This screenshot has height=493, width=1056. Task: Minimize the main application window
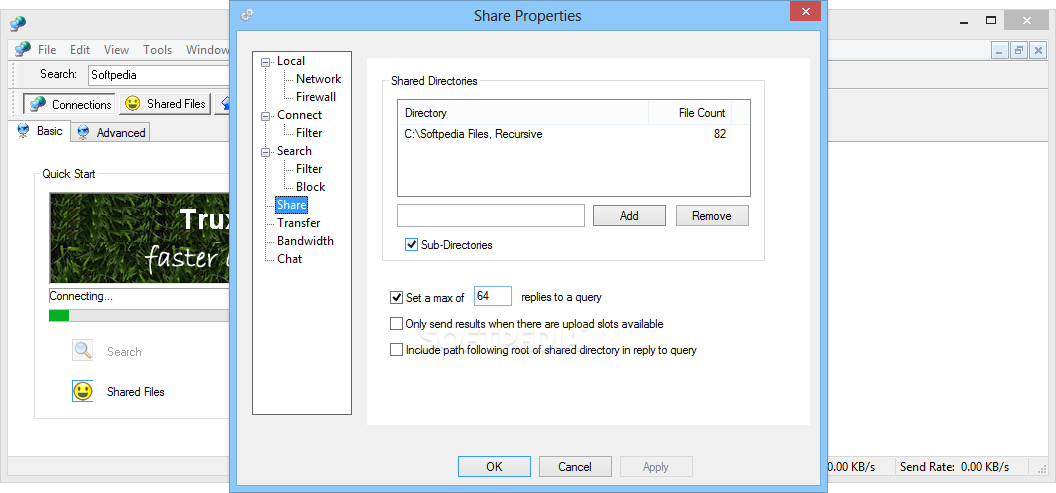tap(962, 21)
